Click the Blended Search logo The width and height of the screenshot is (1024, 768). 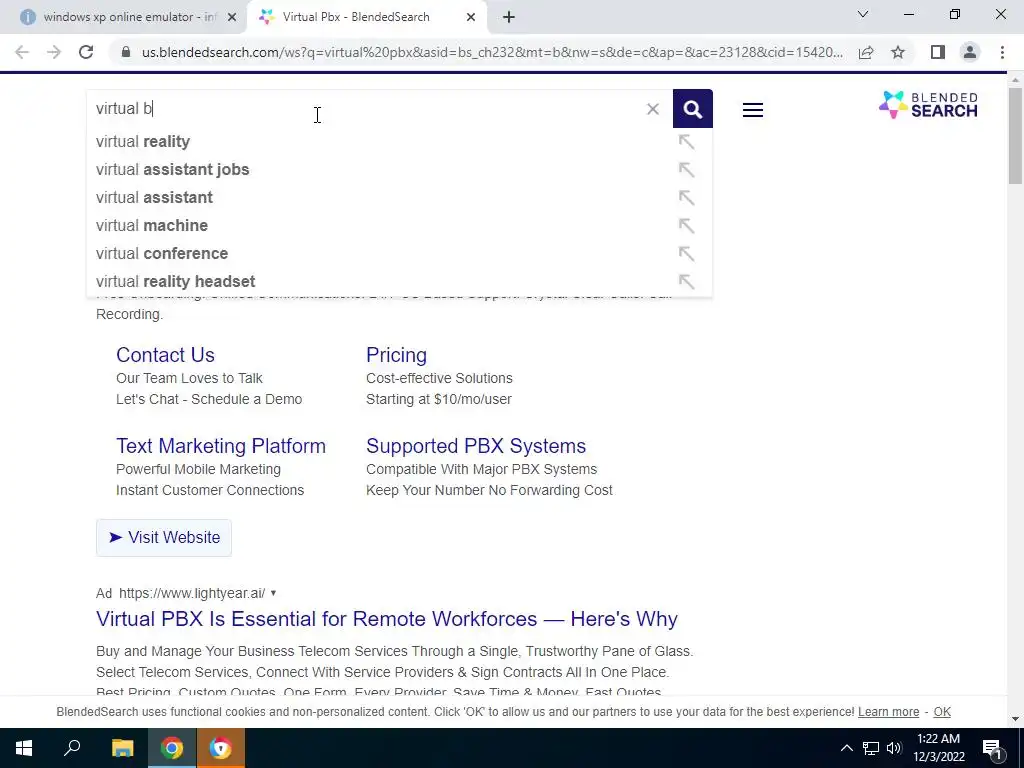tap(928, 105)
